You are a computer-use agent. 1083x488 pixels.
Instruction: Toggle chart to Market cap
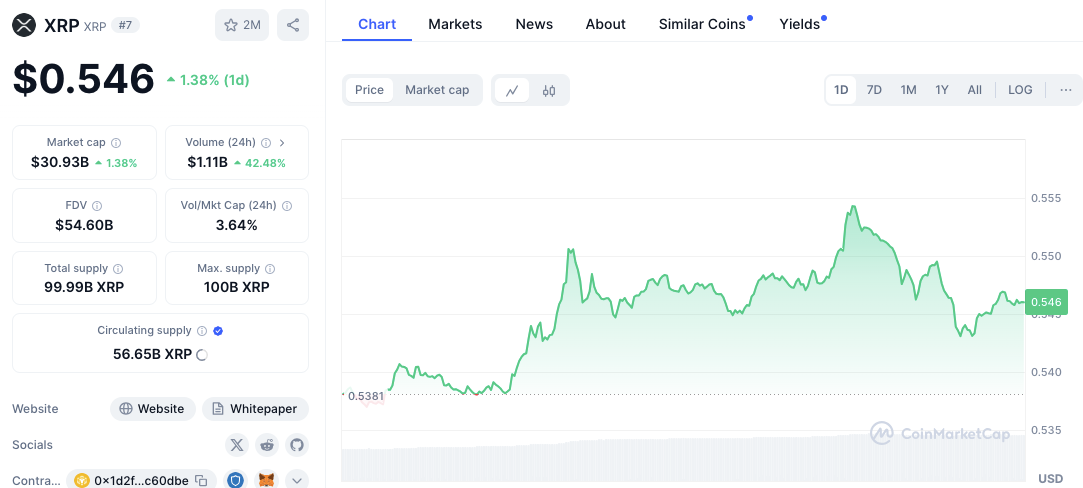pos(437,90)
